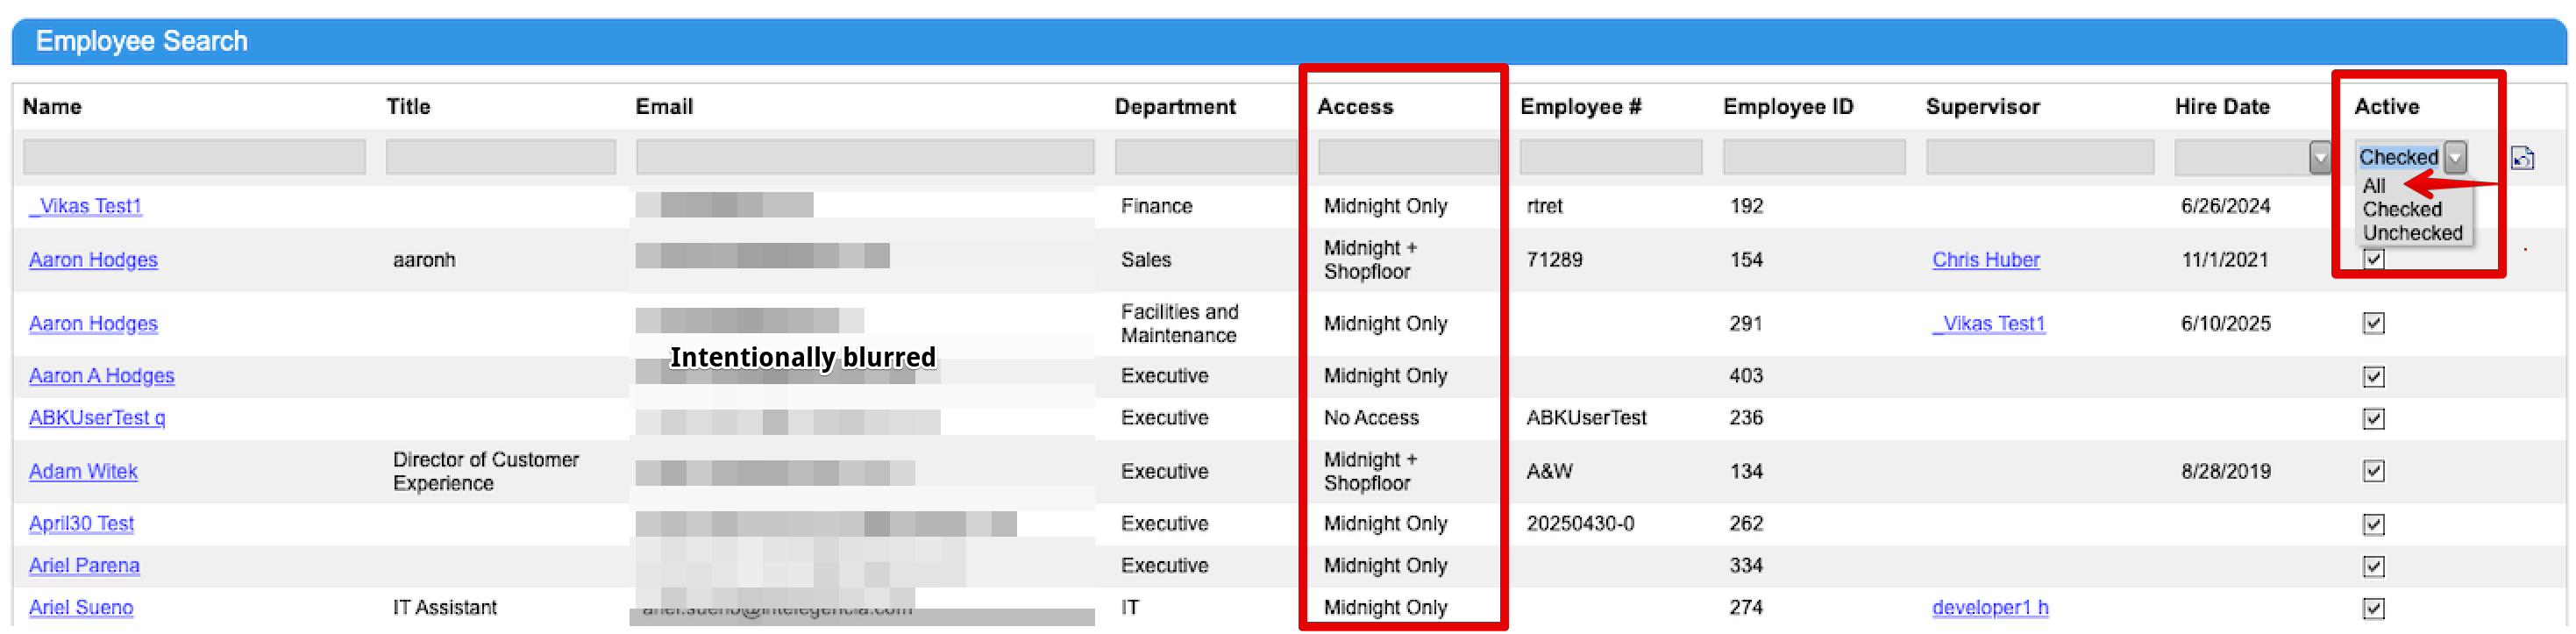The image size is (2576, 634).
Task: Click the aaronh title cell
Action: coord(424,260)
